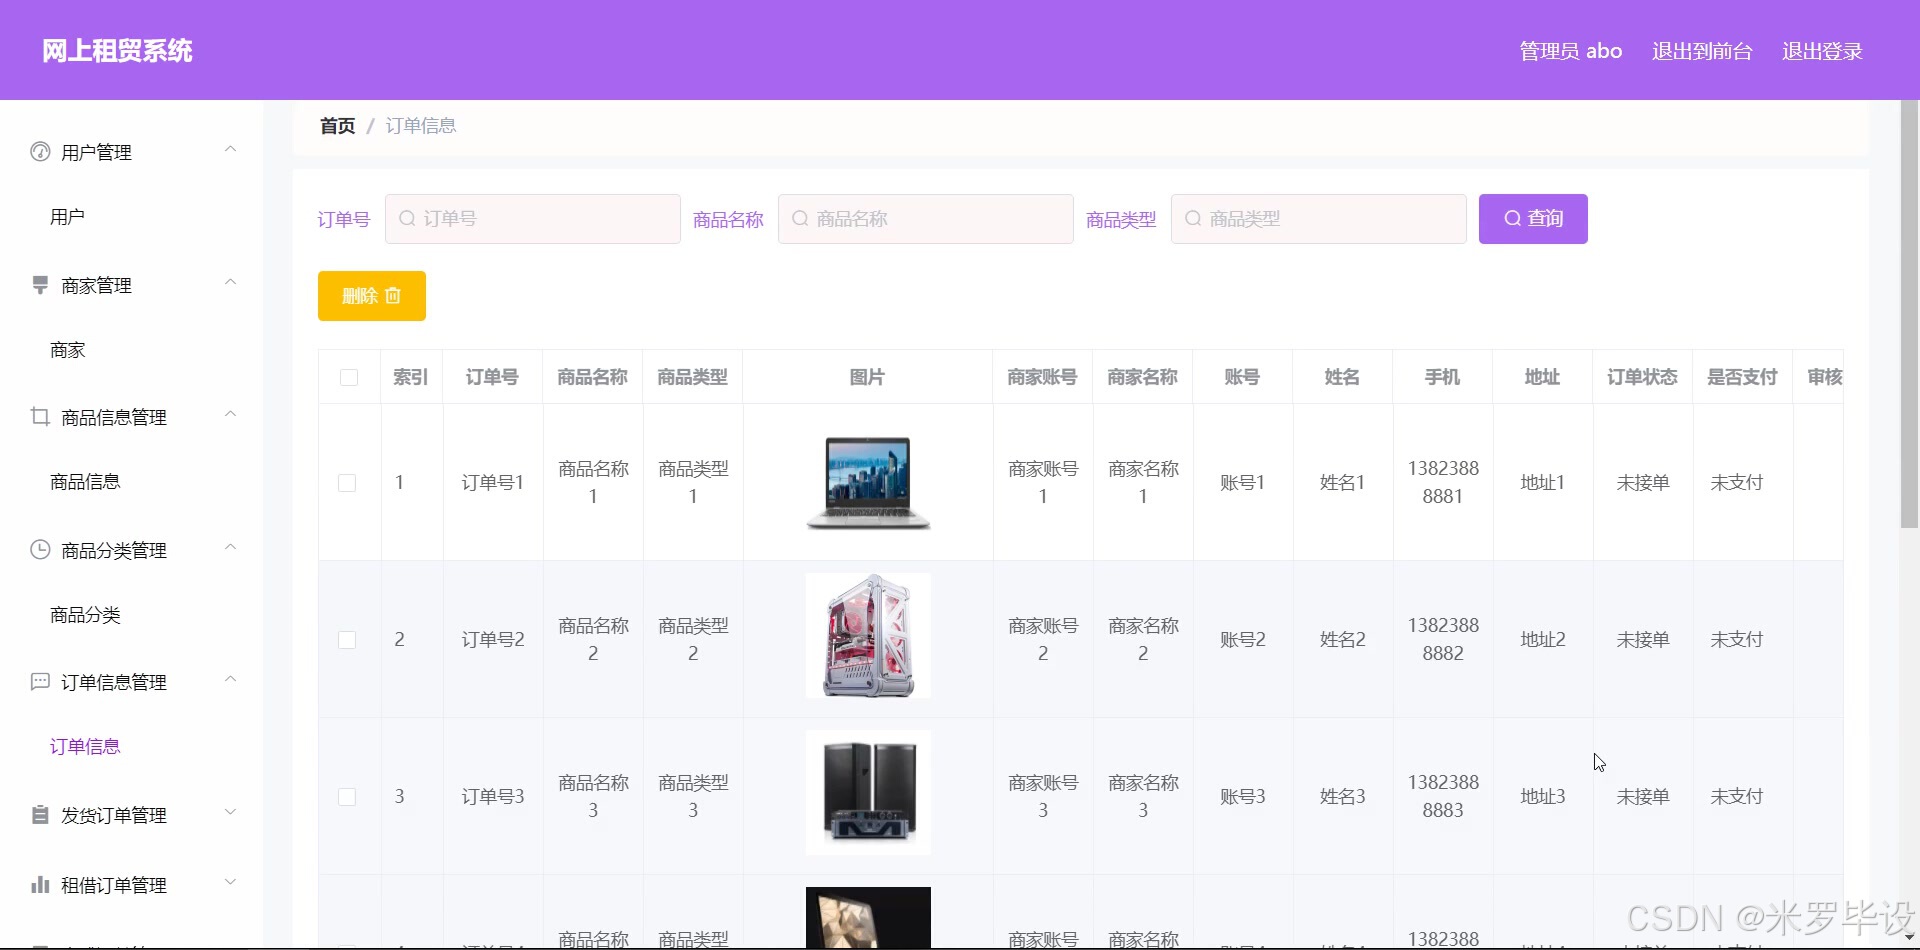Click the 退出登录 link
The width and height of the screenshot is (1920, 950).
coord(1822,51)
